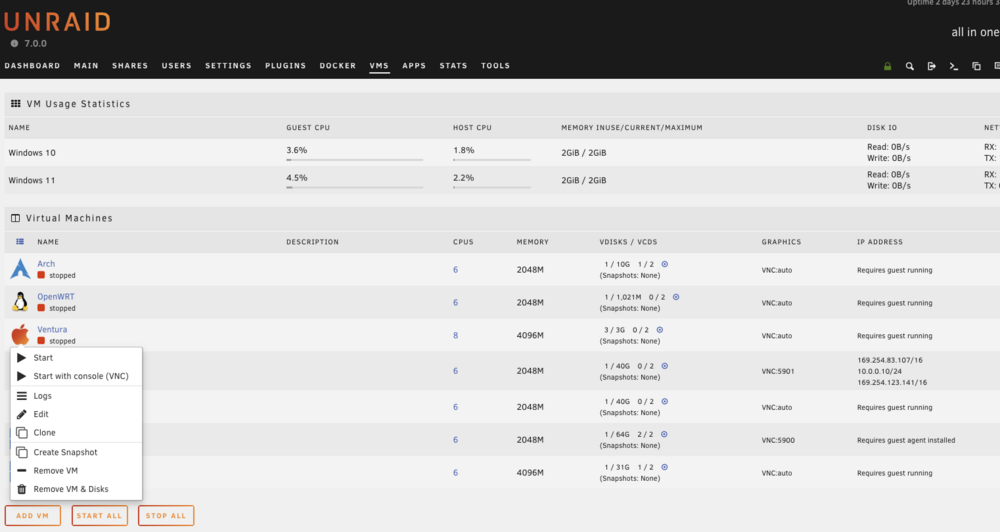Open the Main tab
Viewport: 1000px width, 532px height.
pos(86,66)
